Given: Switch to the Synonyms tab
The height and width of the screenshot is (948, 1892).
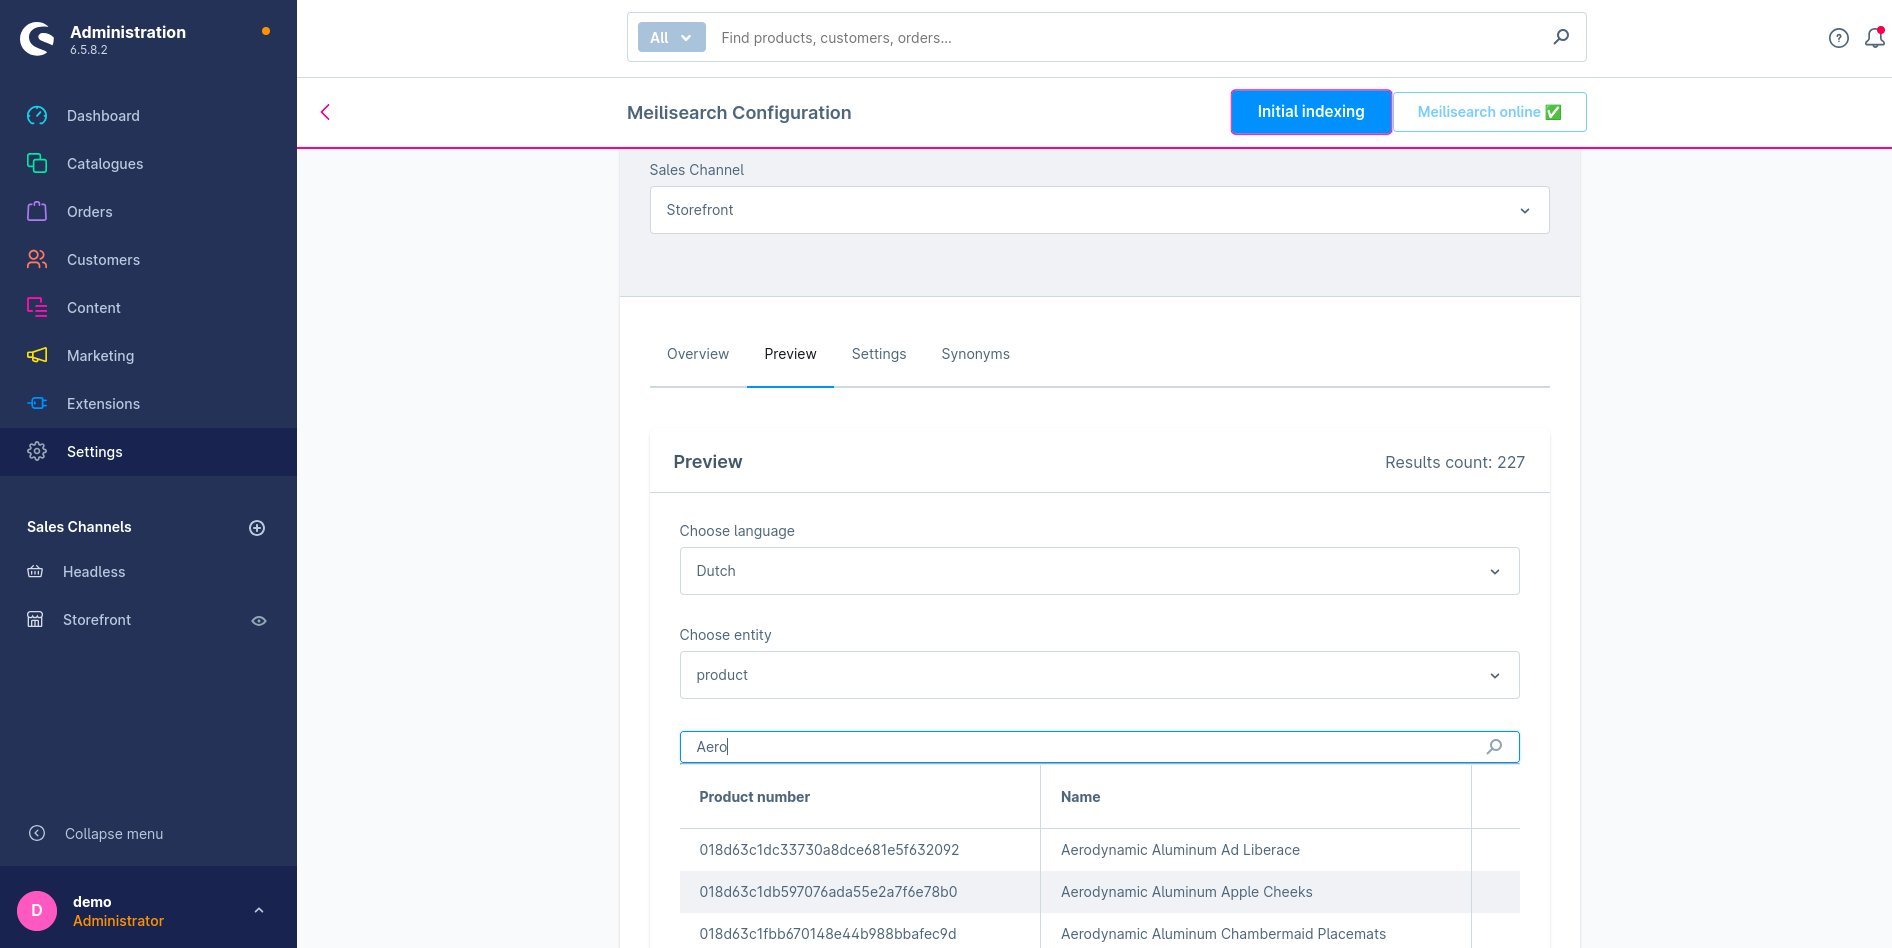Looking at the screenshot, I should click(976, 354).
